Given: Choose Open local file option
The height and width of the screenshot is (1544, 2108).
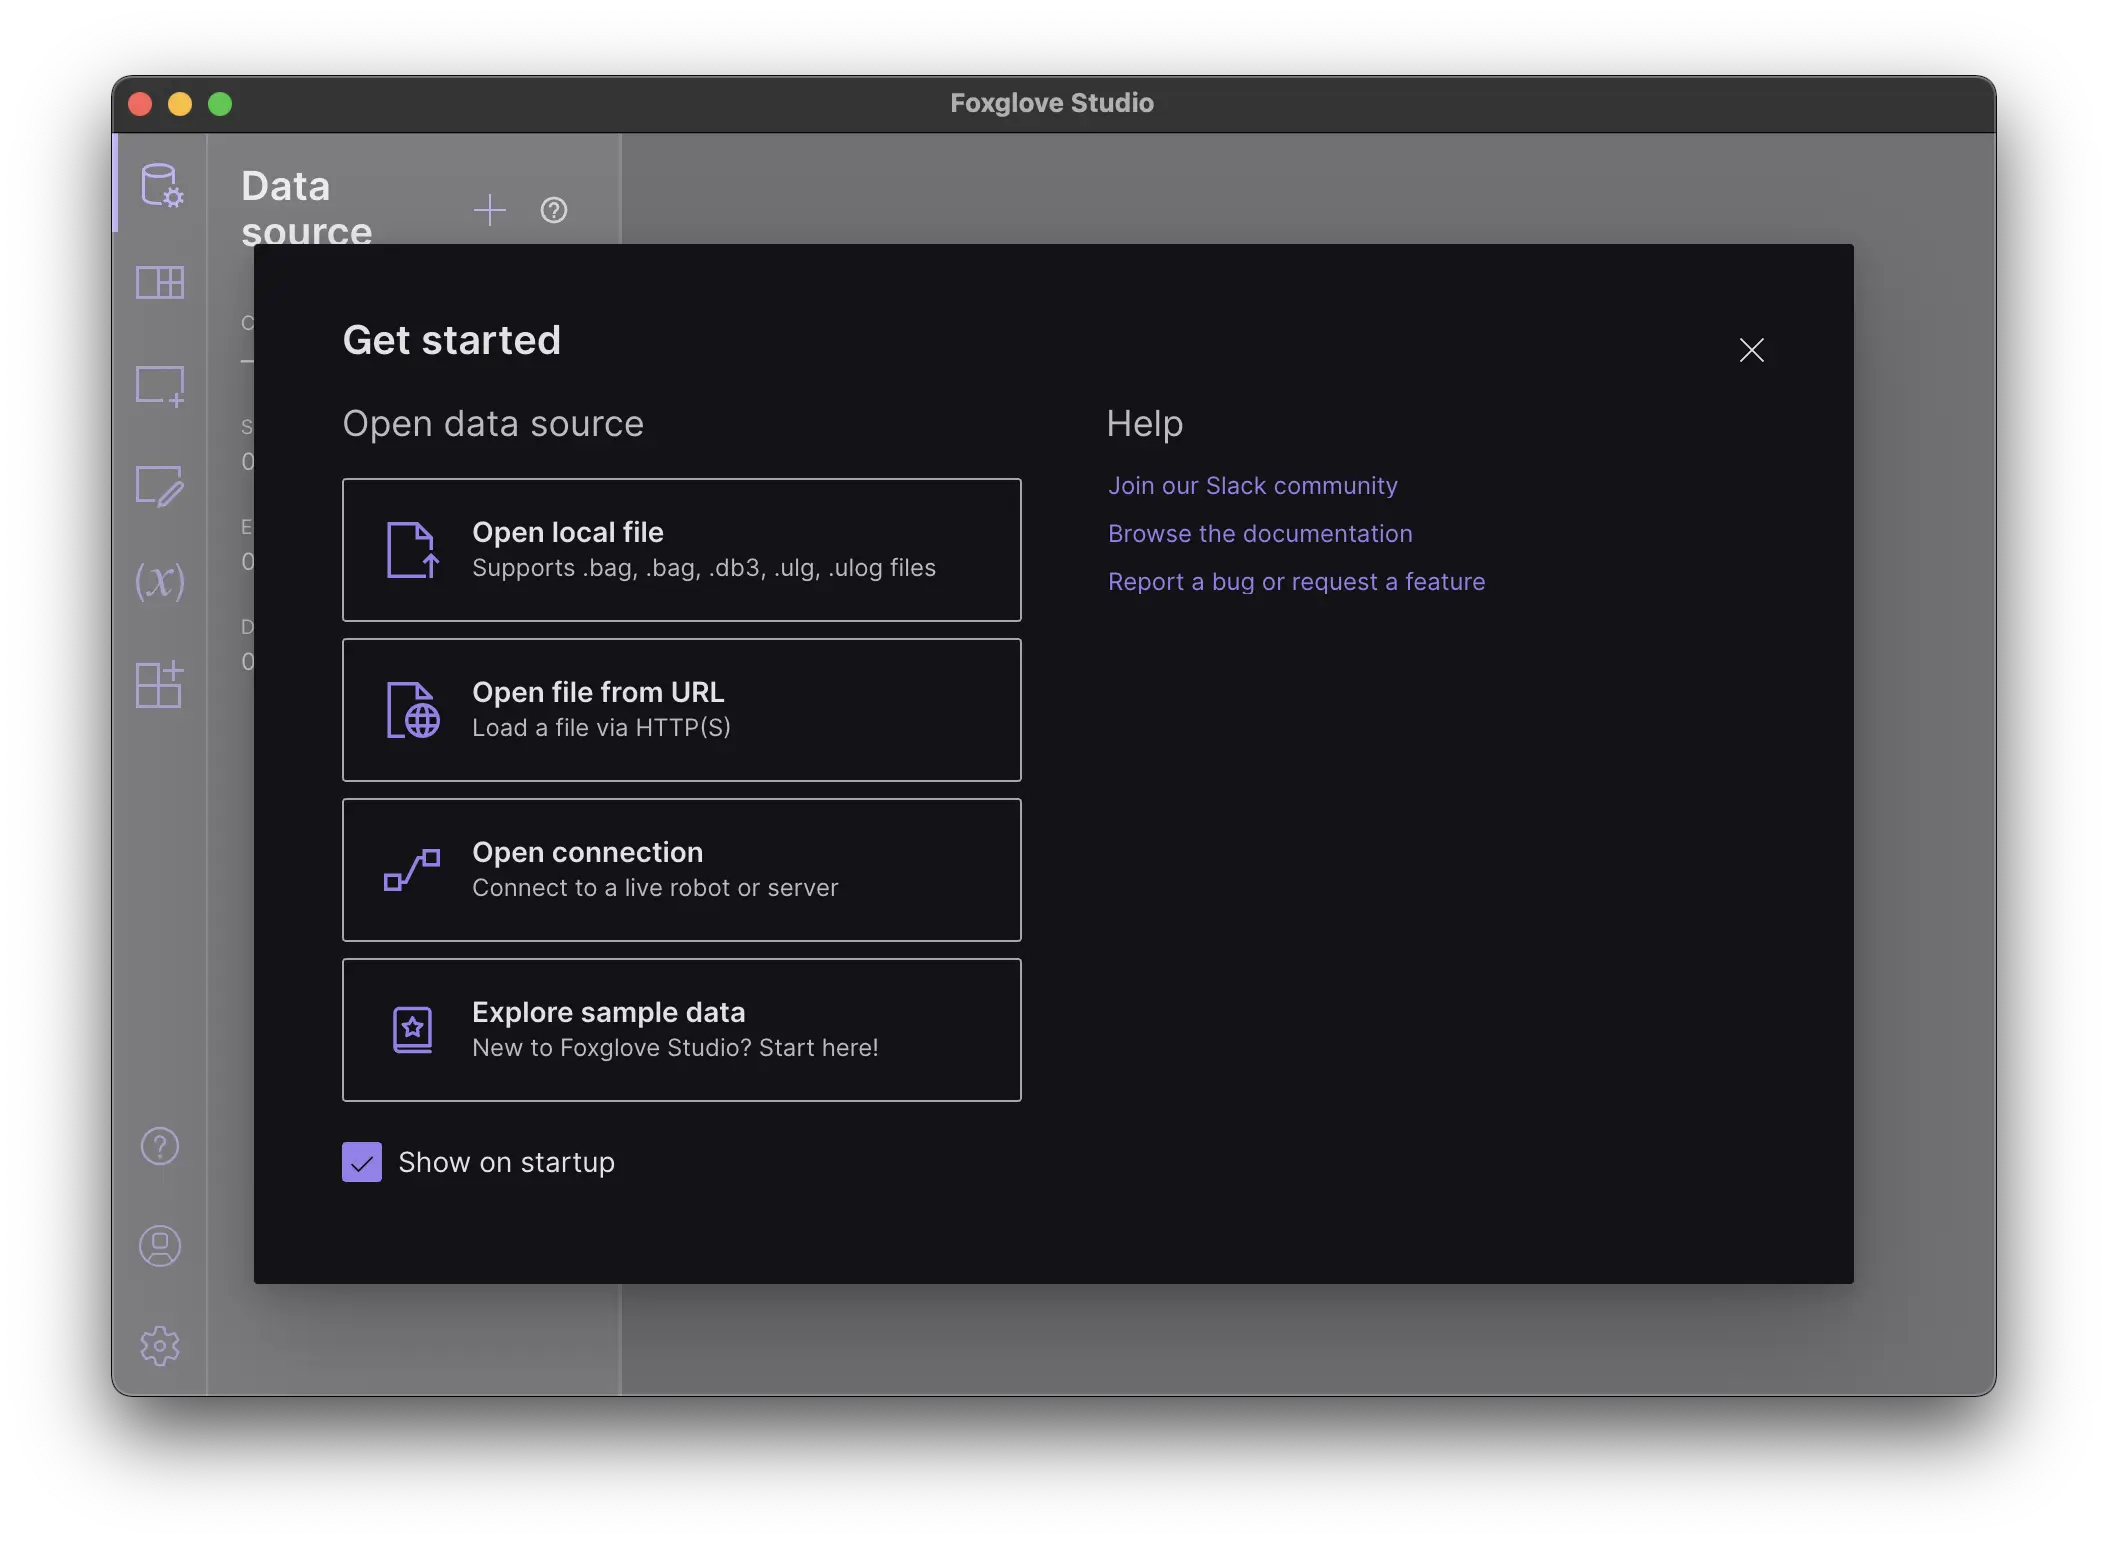Looking at the screenshot, I should 682,550.
